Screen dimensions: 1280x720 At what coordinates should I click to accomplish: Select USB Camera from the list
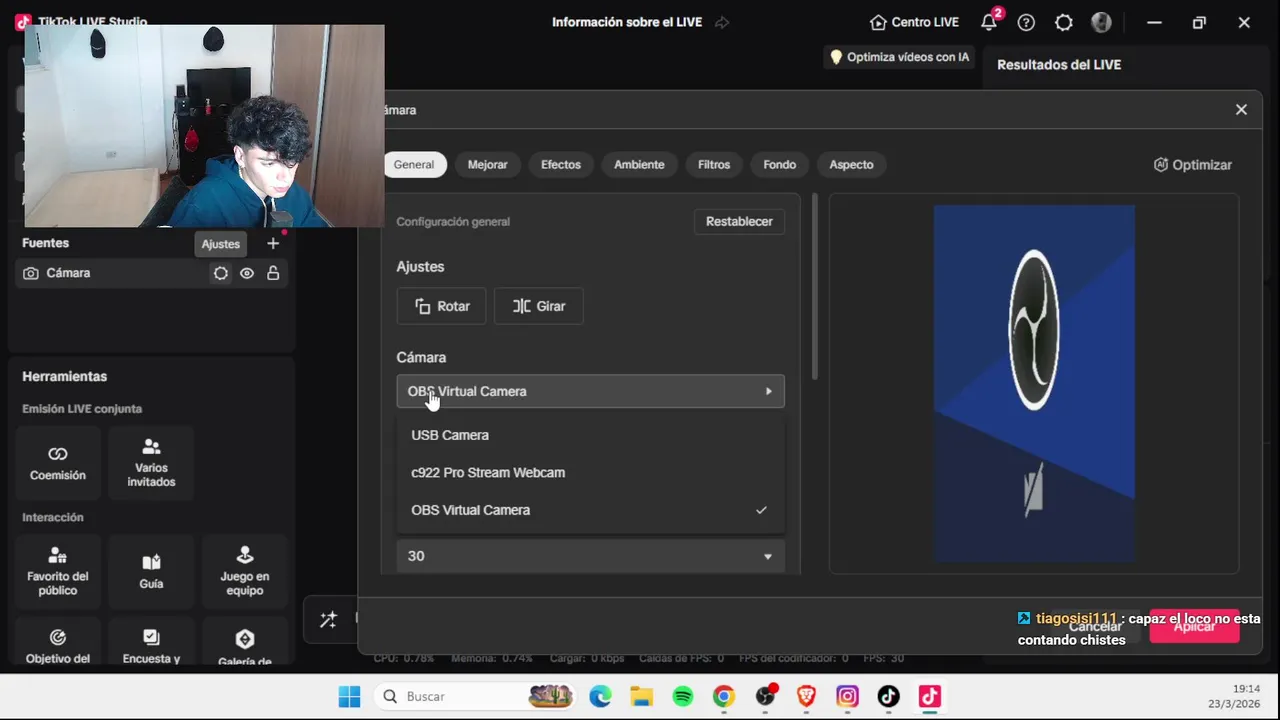[x=590, y=435]
